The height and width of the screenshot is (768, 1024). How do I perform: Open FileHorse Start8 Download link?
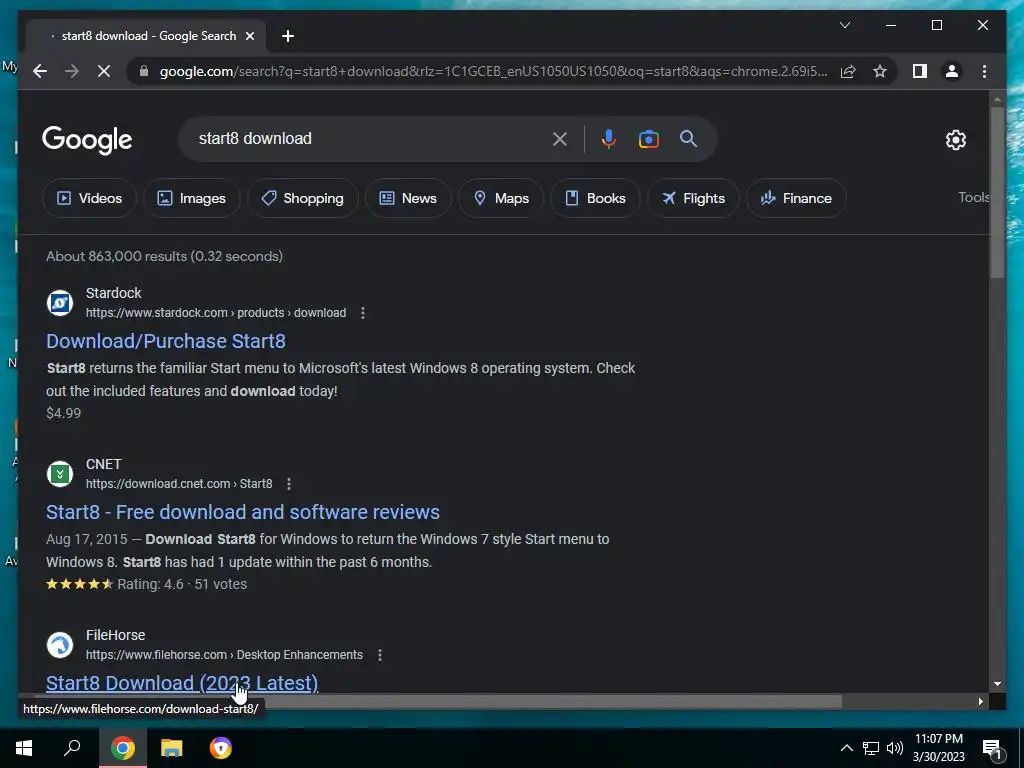click(182, 682)
